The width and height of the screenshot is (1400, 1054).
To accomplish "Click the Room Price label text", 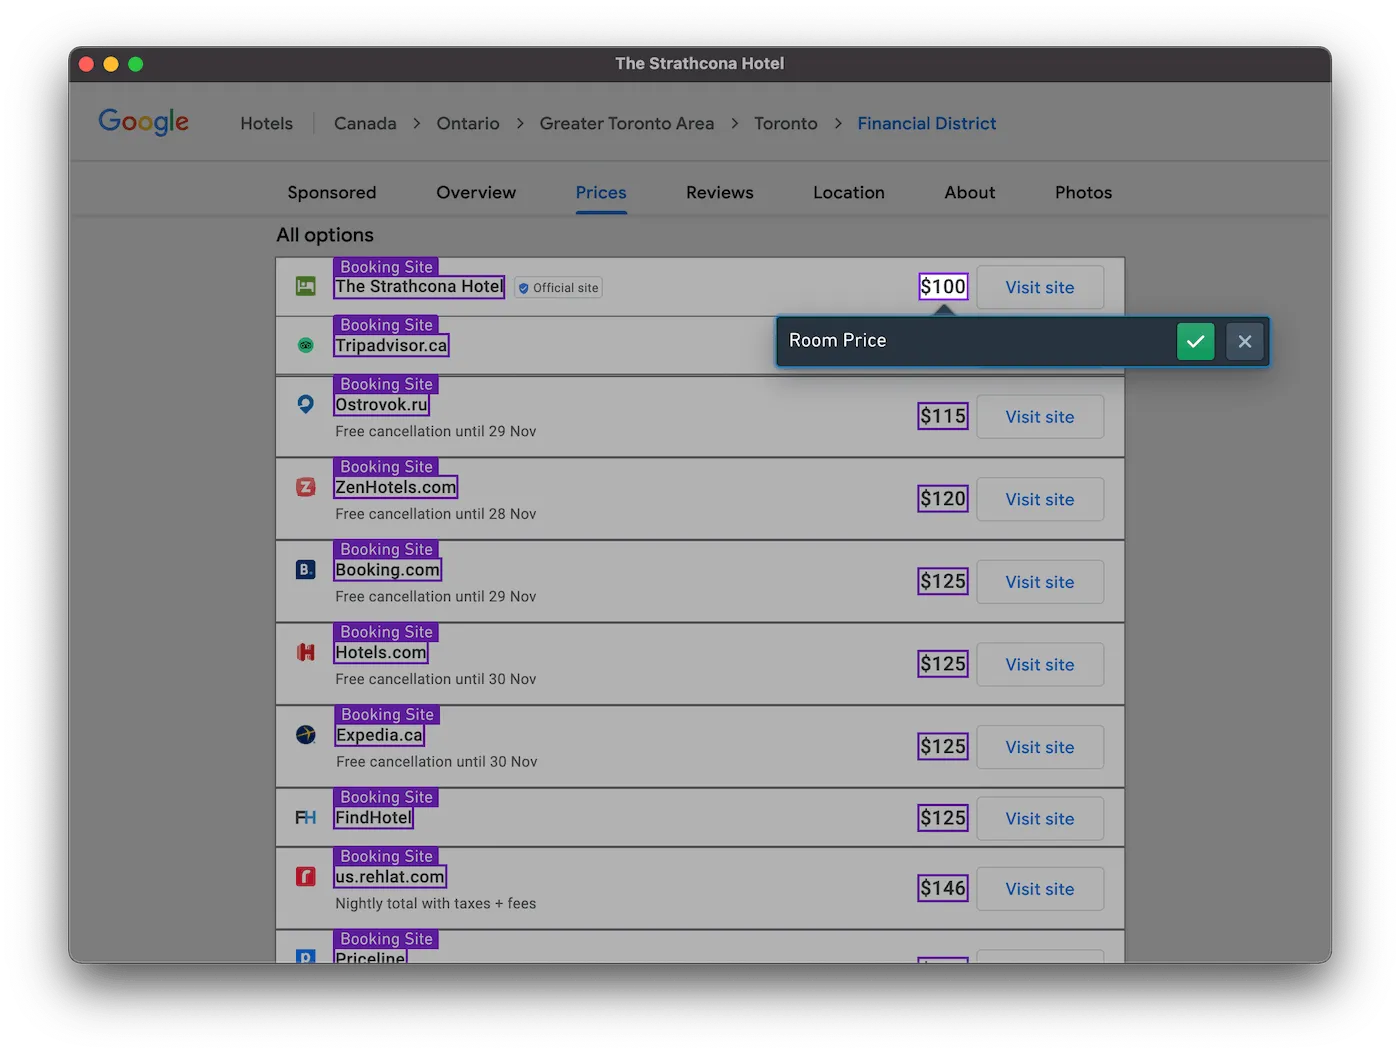I will 838,340.
